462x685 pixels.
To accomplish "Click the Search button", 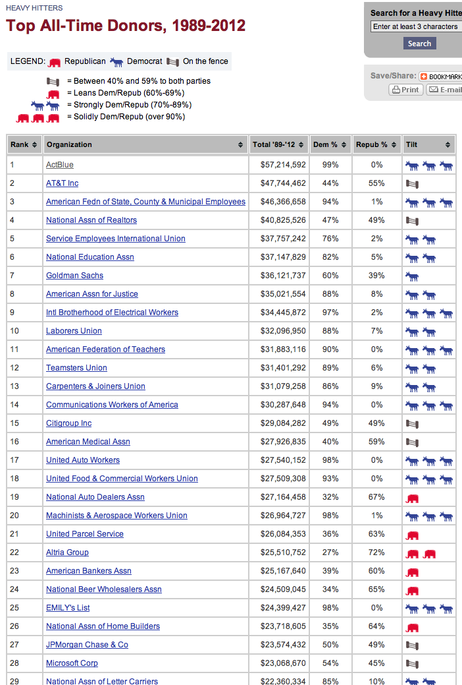I will [x=419, y=43].
